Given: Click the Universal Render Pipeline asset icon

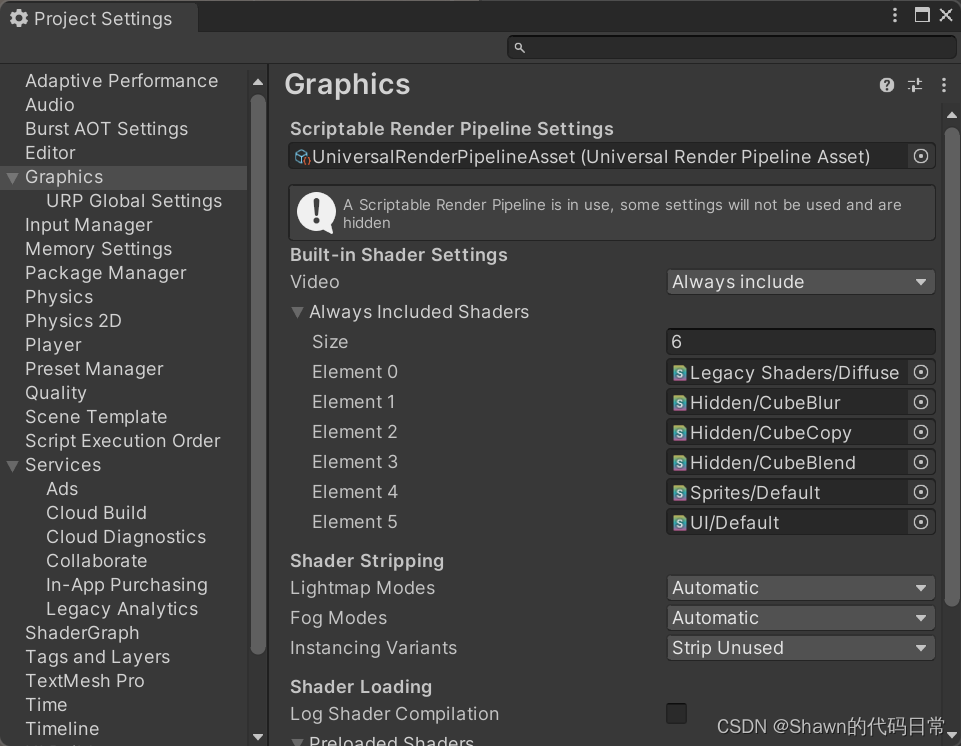Looking at the screenshot, I should coord(302,157).
